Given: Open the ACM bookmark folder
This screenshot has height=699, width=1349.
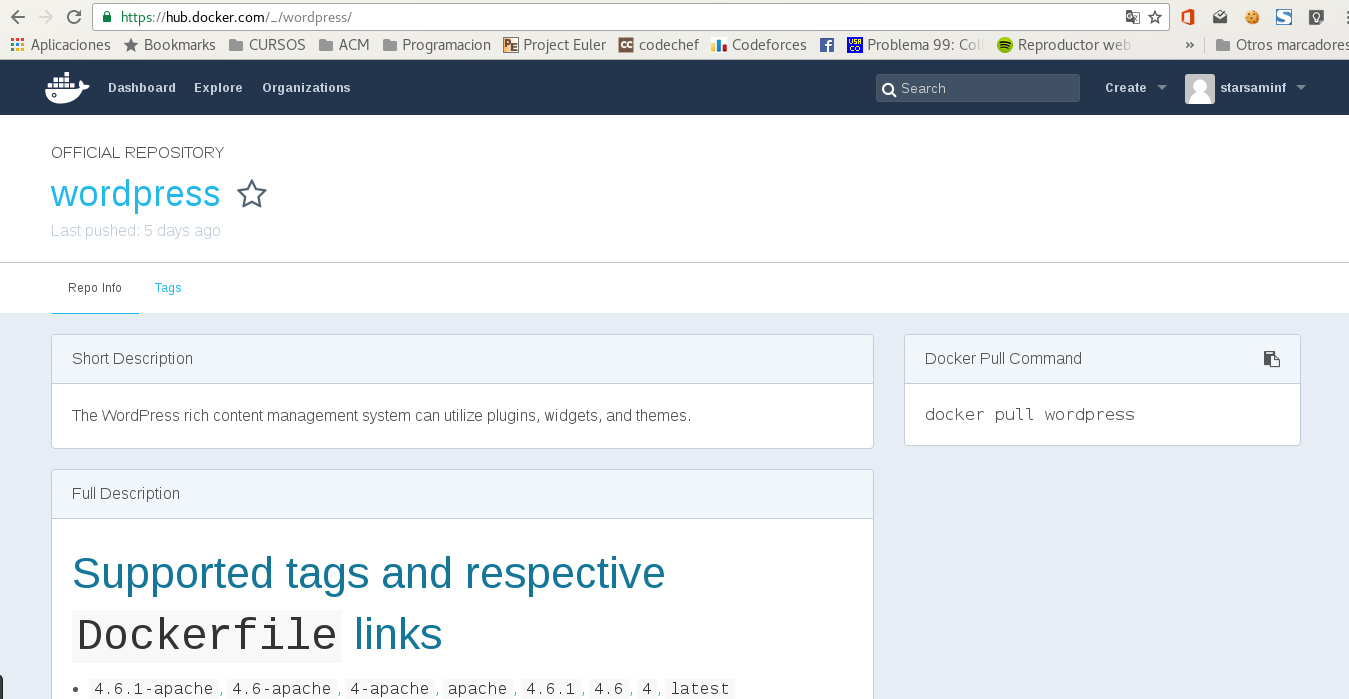Looking at the screenshot, I should [344, 45].
